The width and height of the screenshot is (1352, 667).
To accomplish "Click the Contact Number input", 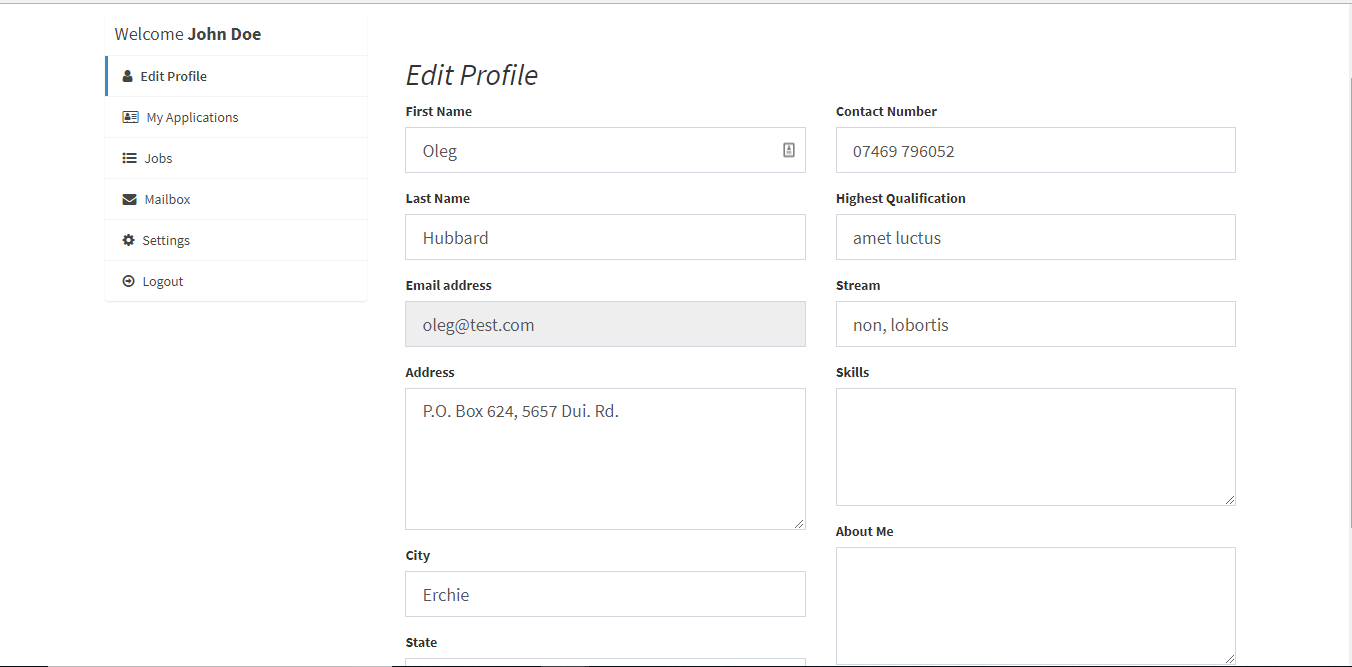I will [1035, 150].
